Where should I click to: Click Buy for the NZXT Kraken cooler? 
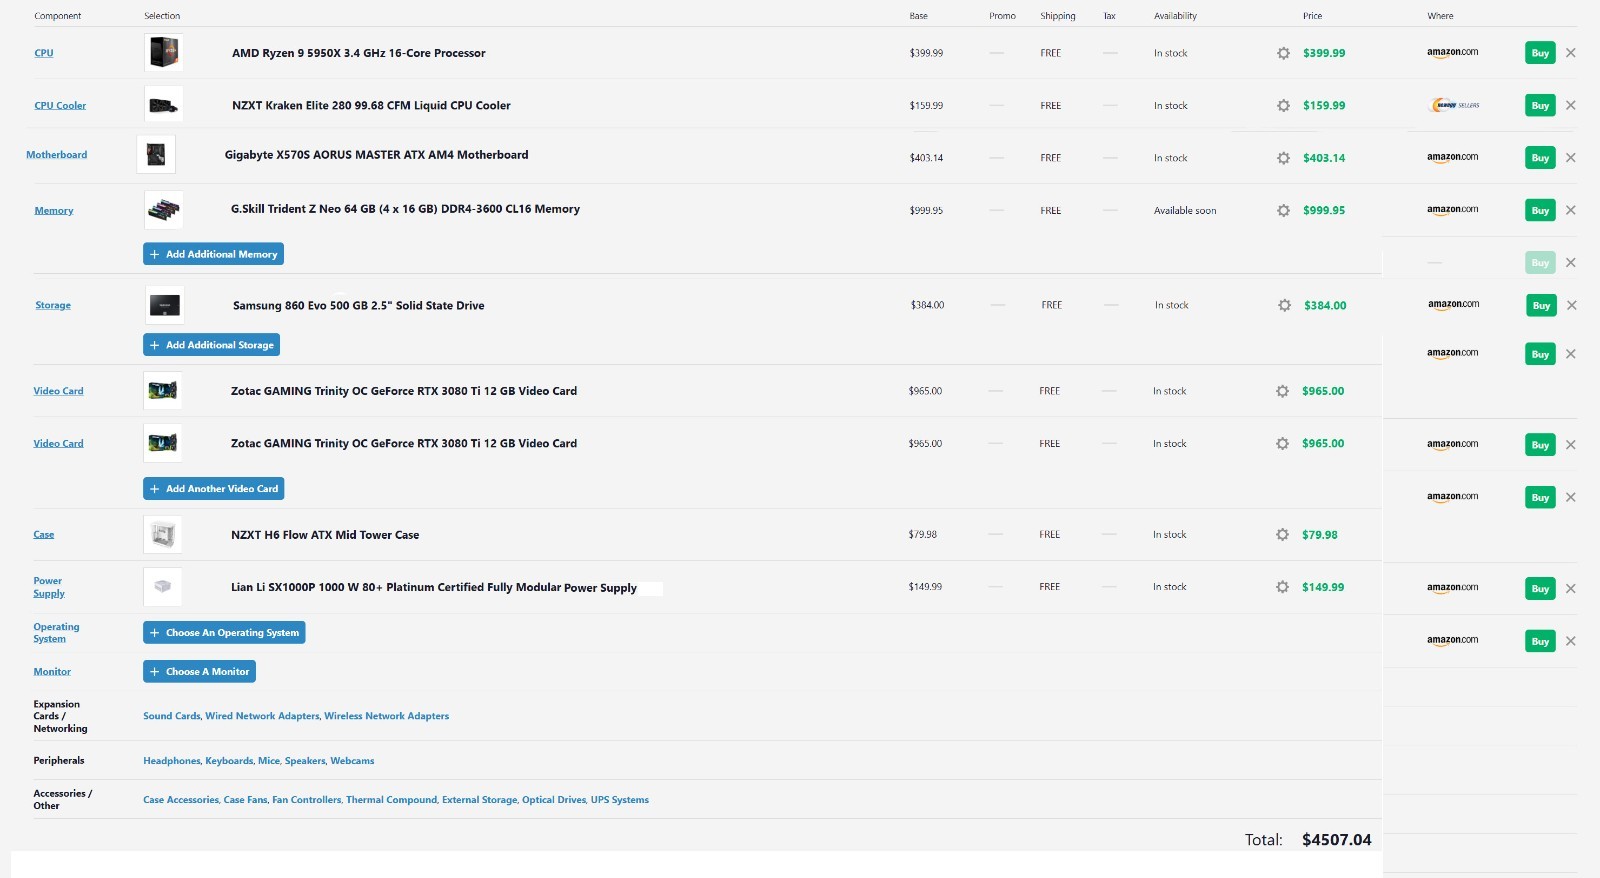click(x=1540, y=105)
